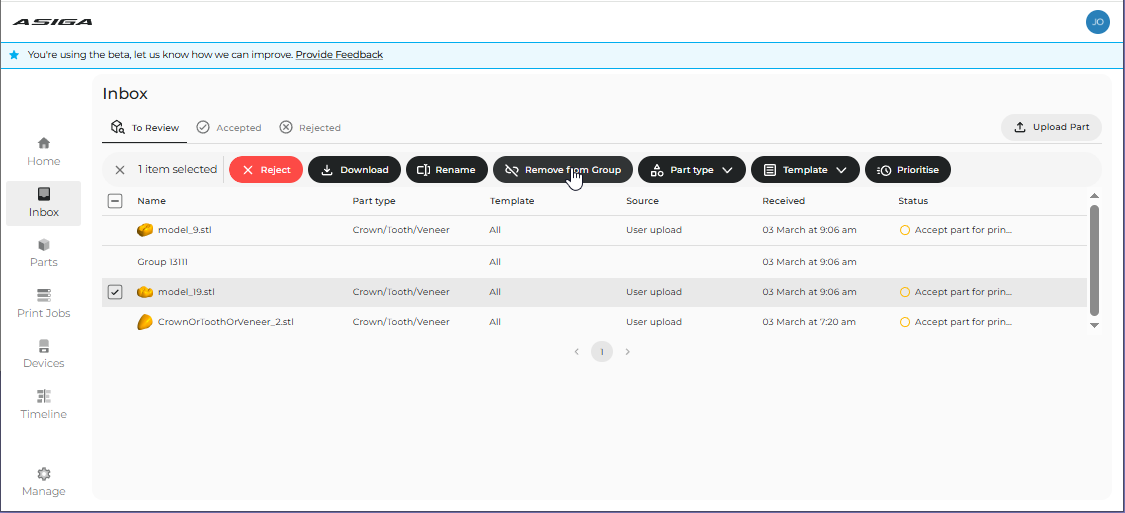Image resolution: width=1125 pixels, height=513 pixels.
Task: Open the Part type dropdown
Action: [x=692, y=170]
